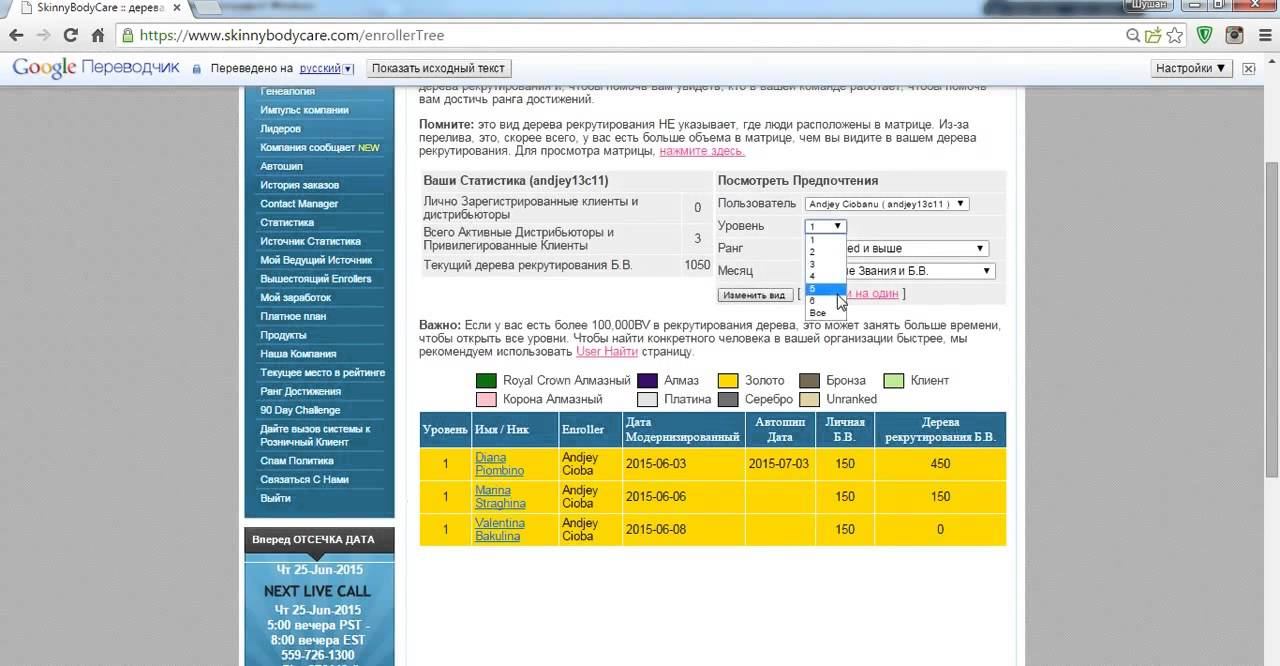Open Contact Manager in the sidebar
This screenshot has width=1280, height=666.
(299, 204)
